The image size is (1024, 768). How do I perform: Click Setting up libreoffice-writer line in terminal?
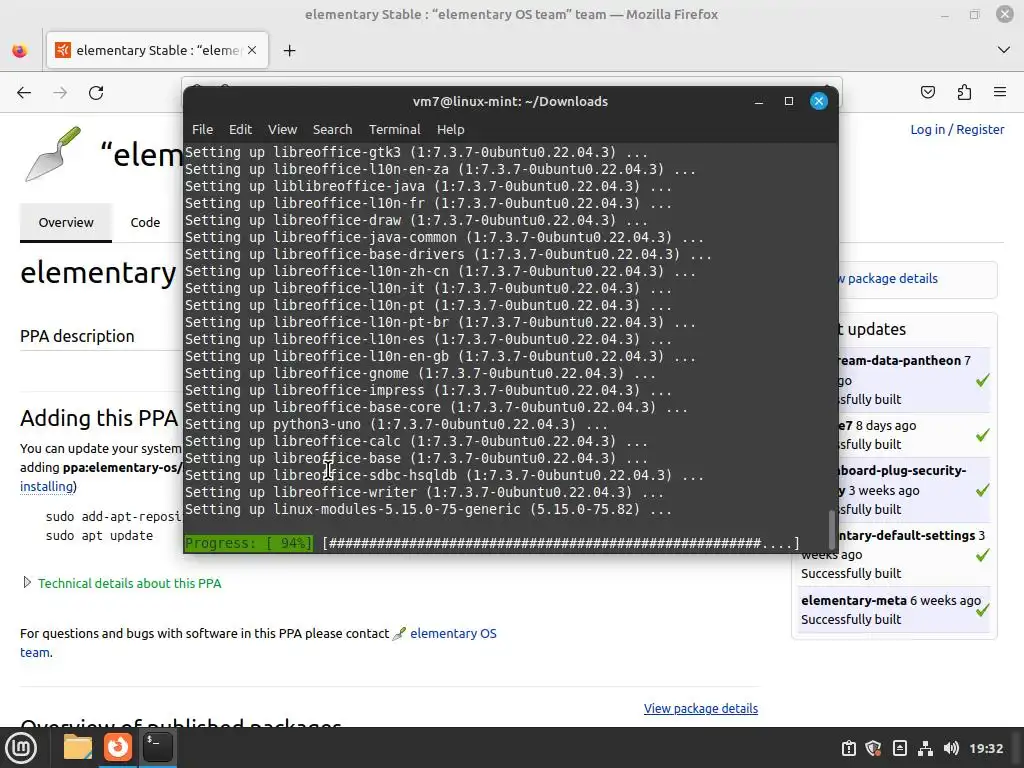pos(424,492)
